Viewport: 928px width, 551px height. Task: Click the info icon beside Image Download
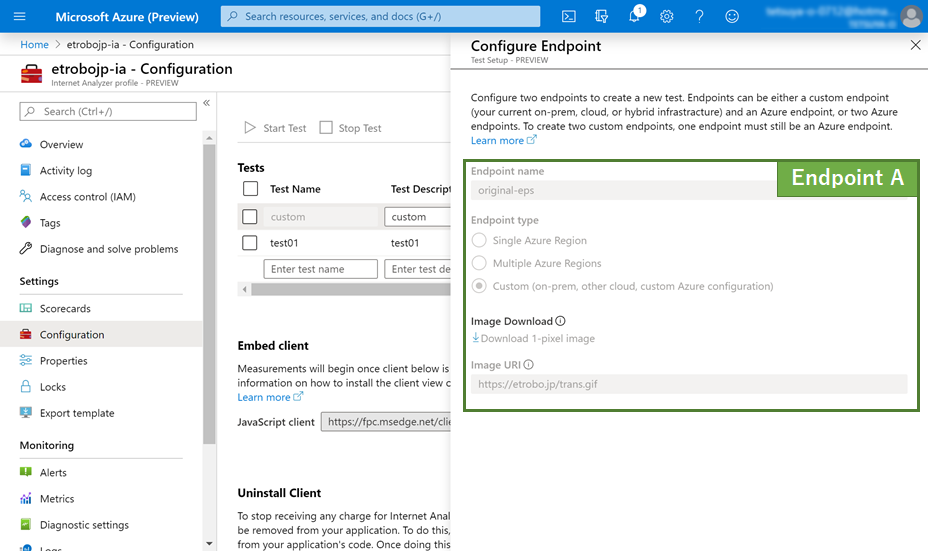[560, 321]
